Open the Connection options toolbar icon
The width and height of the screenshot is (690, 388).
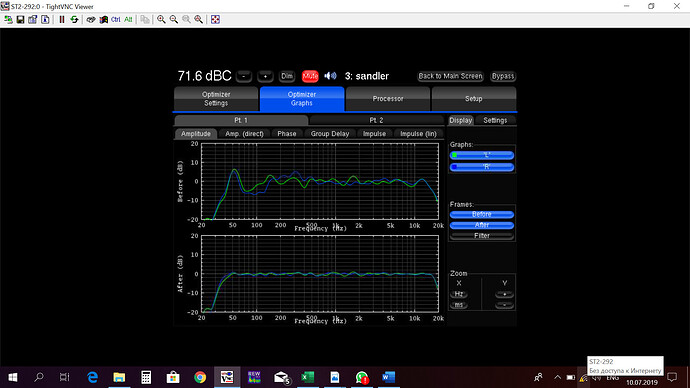(33, 19)
